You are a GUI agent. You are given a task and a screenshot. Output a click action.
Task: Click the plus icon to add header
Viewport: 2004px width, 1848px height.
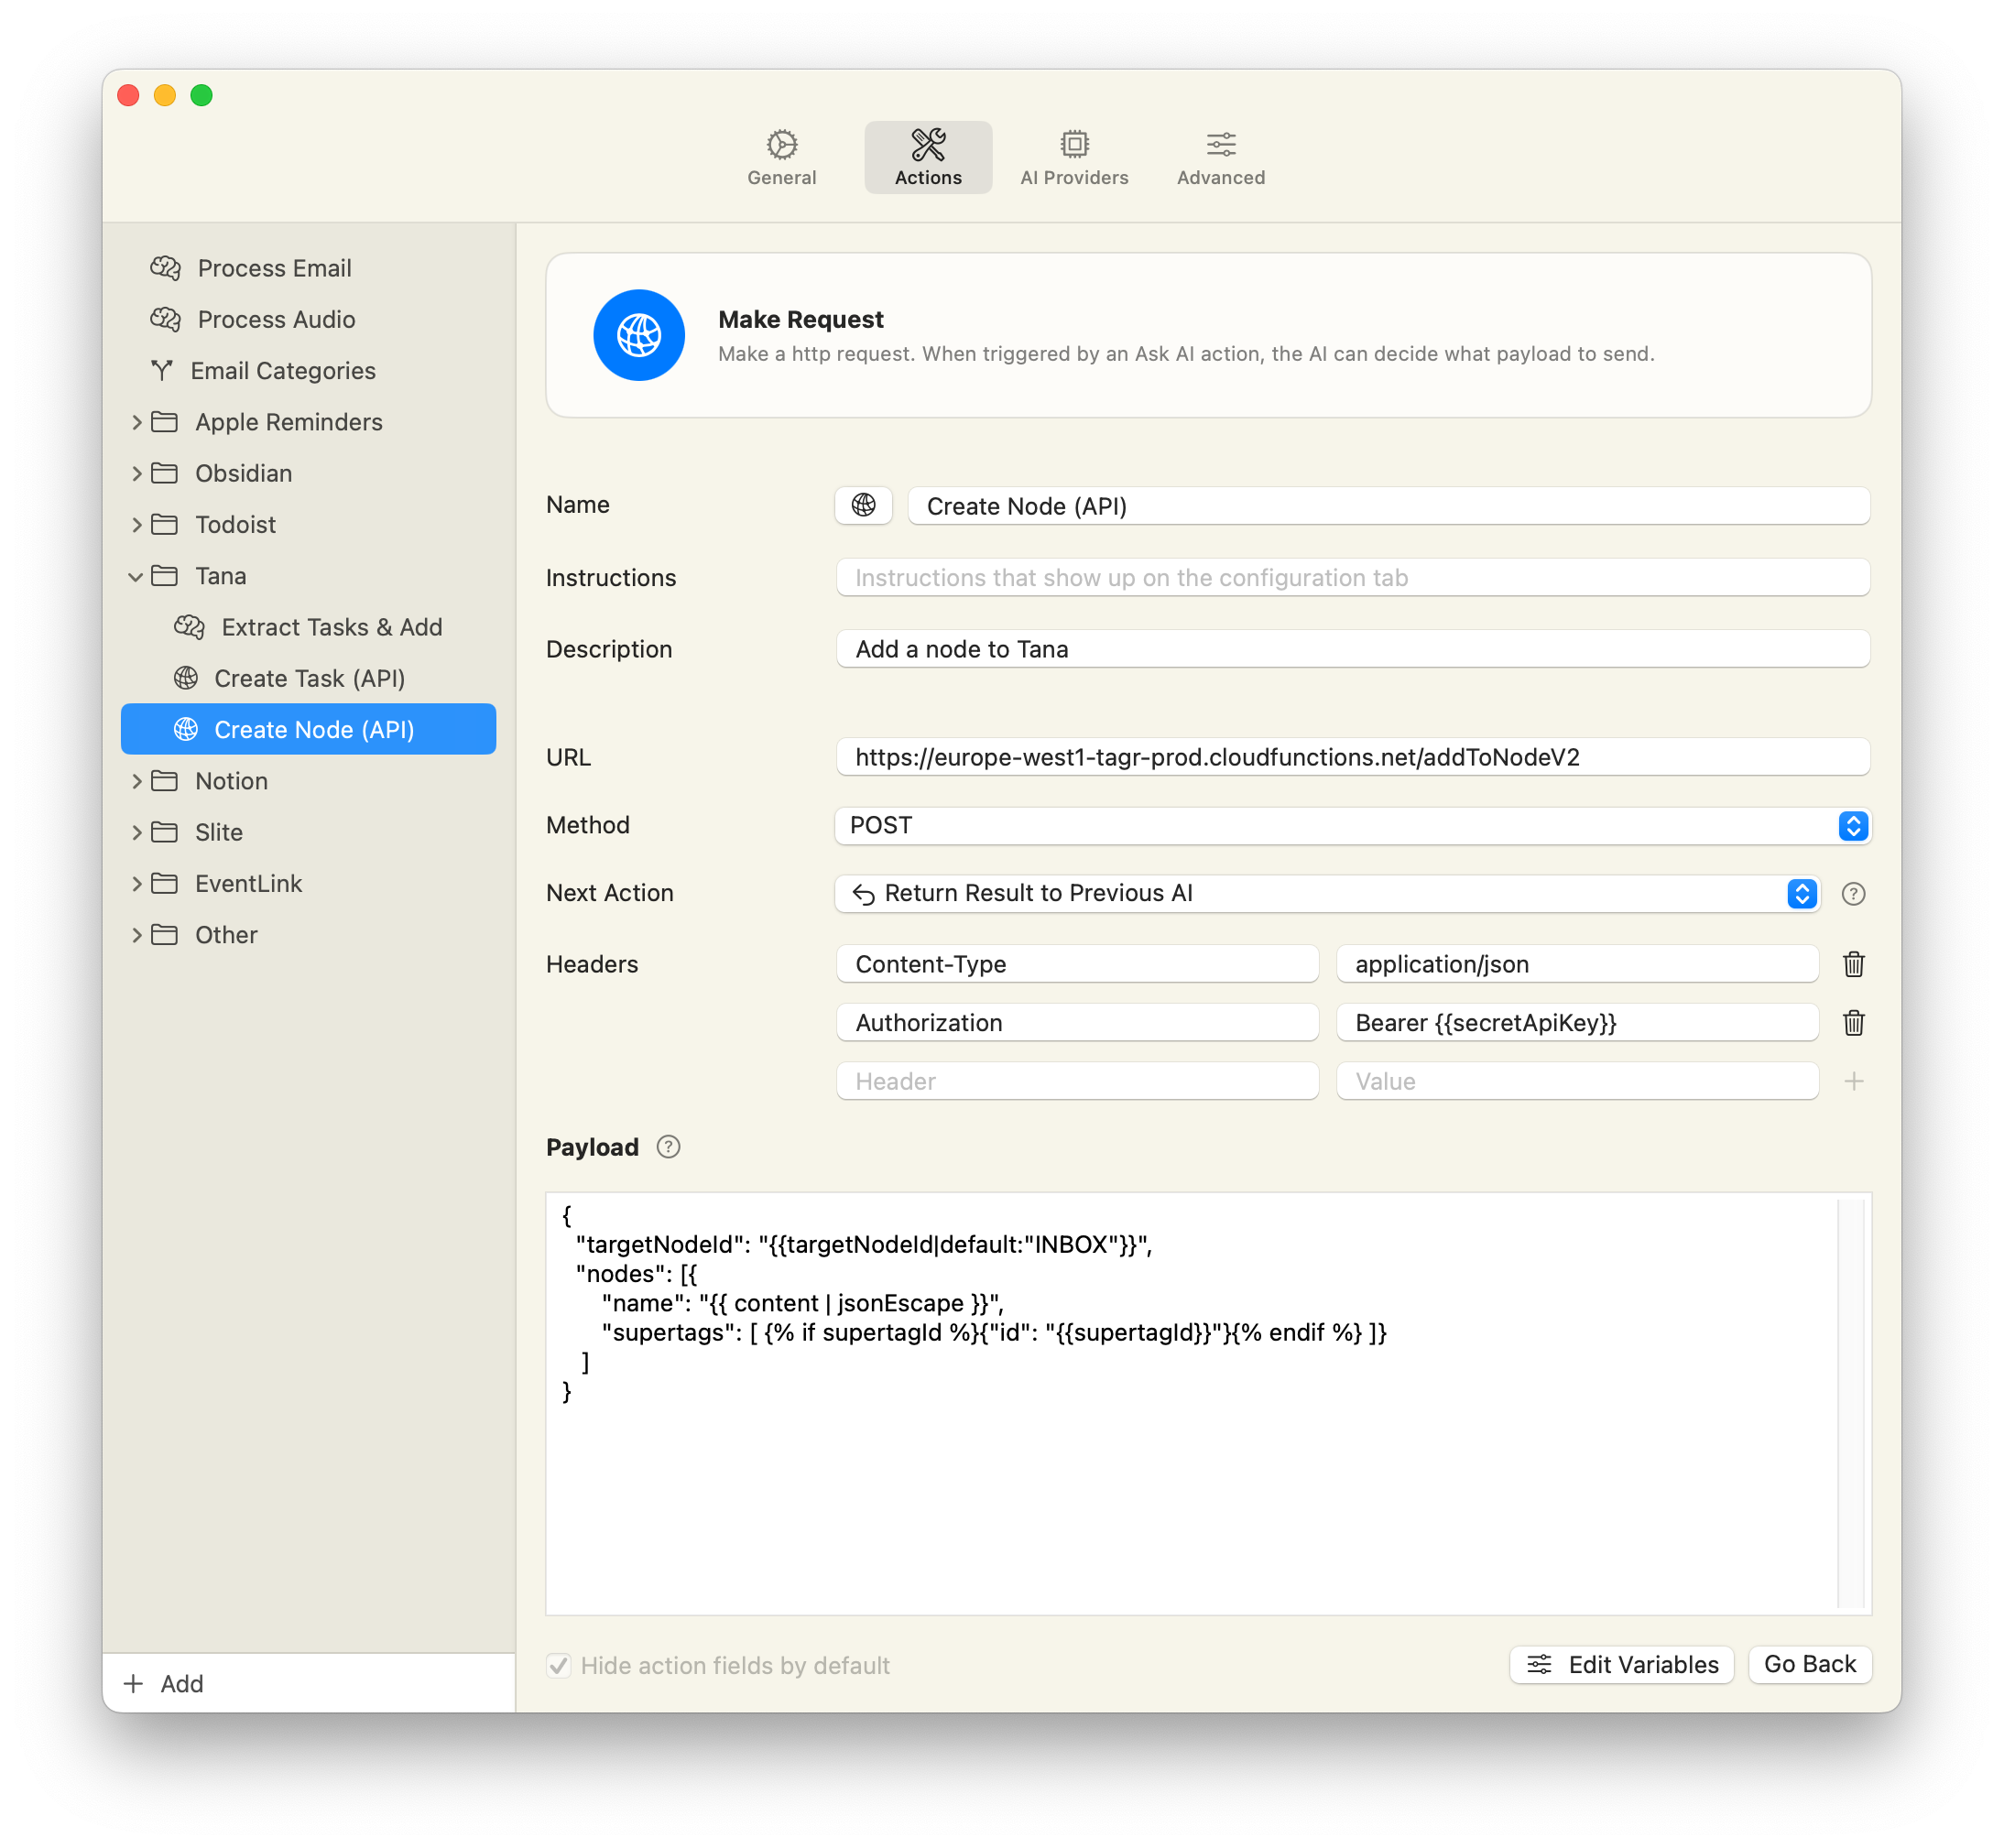tap(1853, 1081)
